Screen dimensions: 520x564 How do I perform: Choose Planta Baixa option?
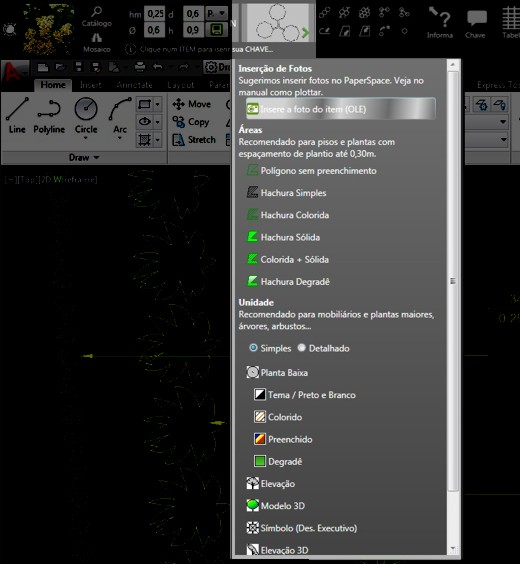[x=277, y=373]
